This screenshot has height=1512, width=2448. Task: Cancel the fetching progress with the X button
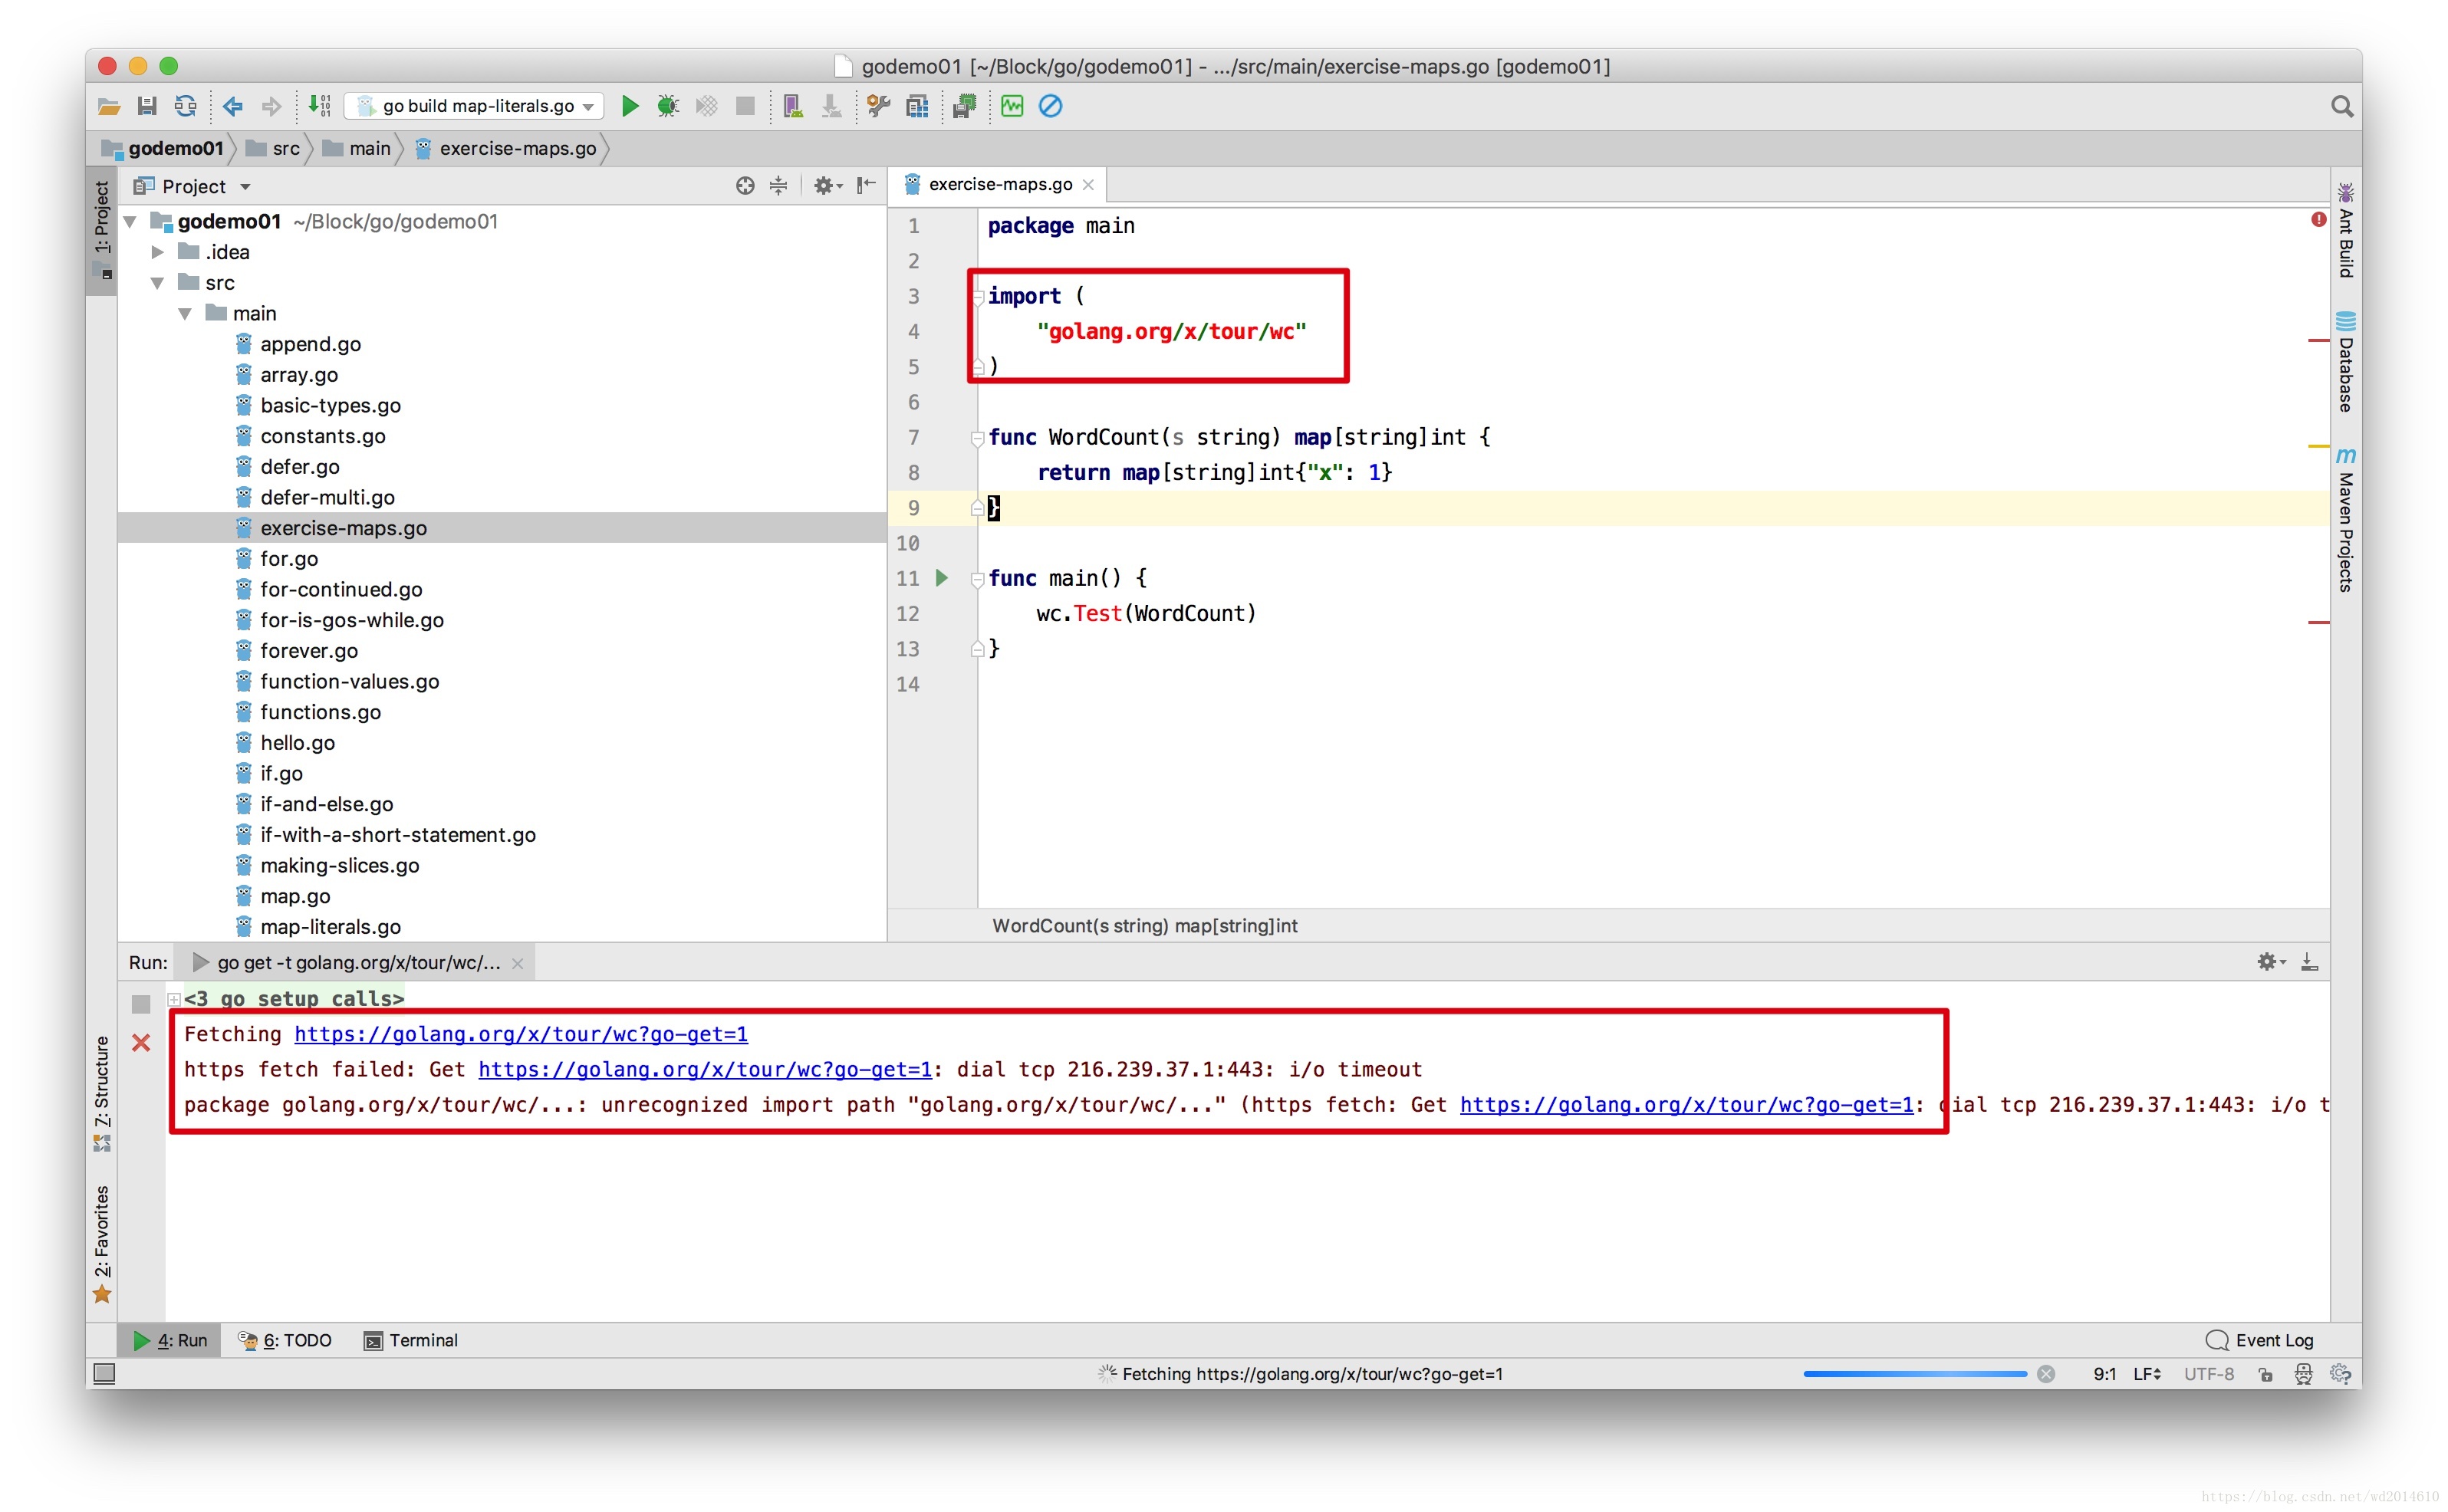[x=2047, y=1374]
